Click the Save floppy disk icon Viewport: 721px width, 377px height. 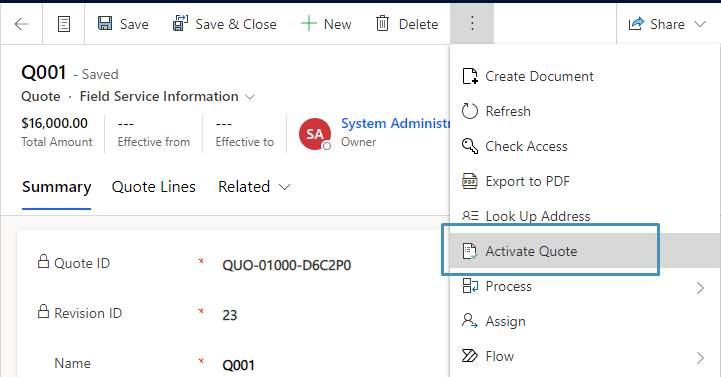pyautogui.click(x=105, y=23)
